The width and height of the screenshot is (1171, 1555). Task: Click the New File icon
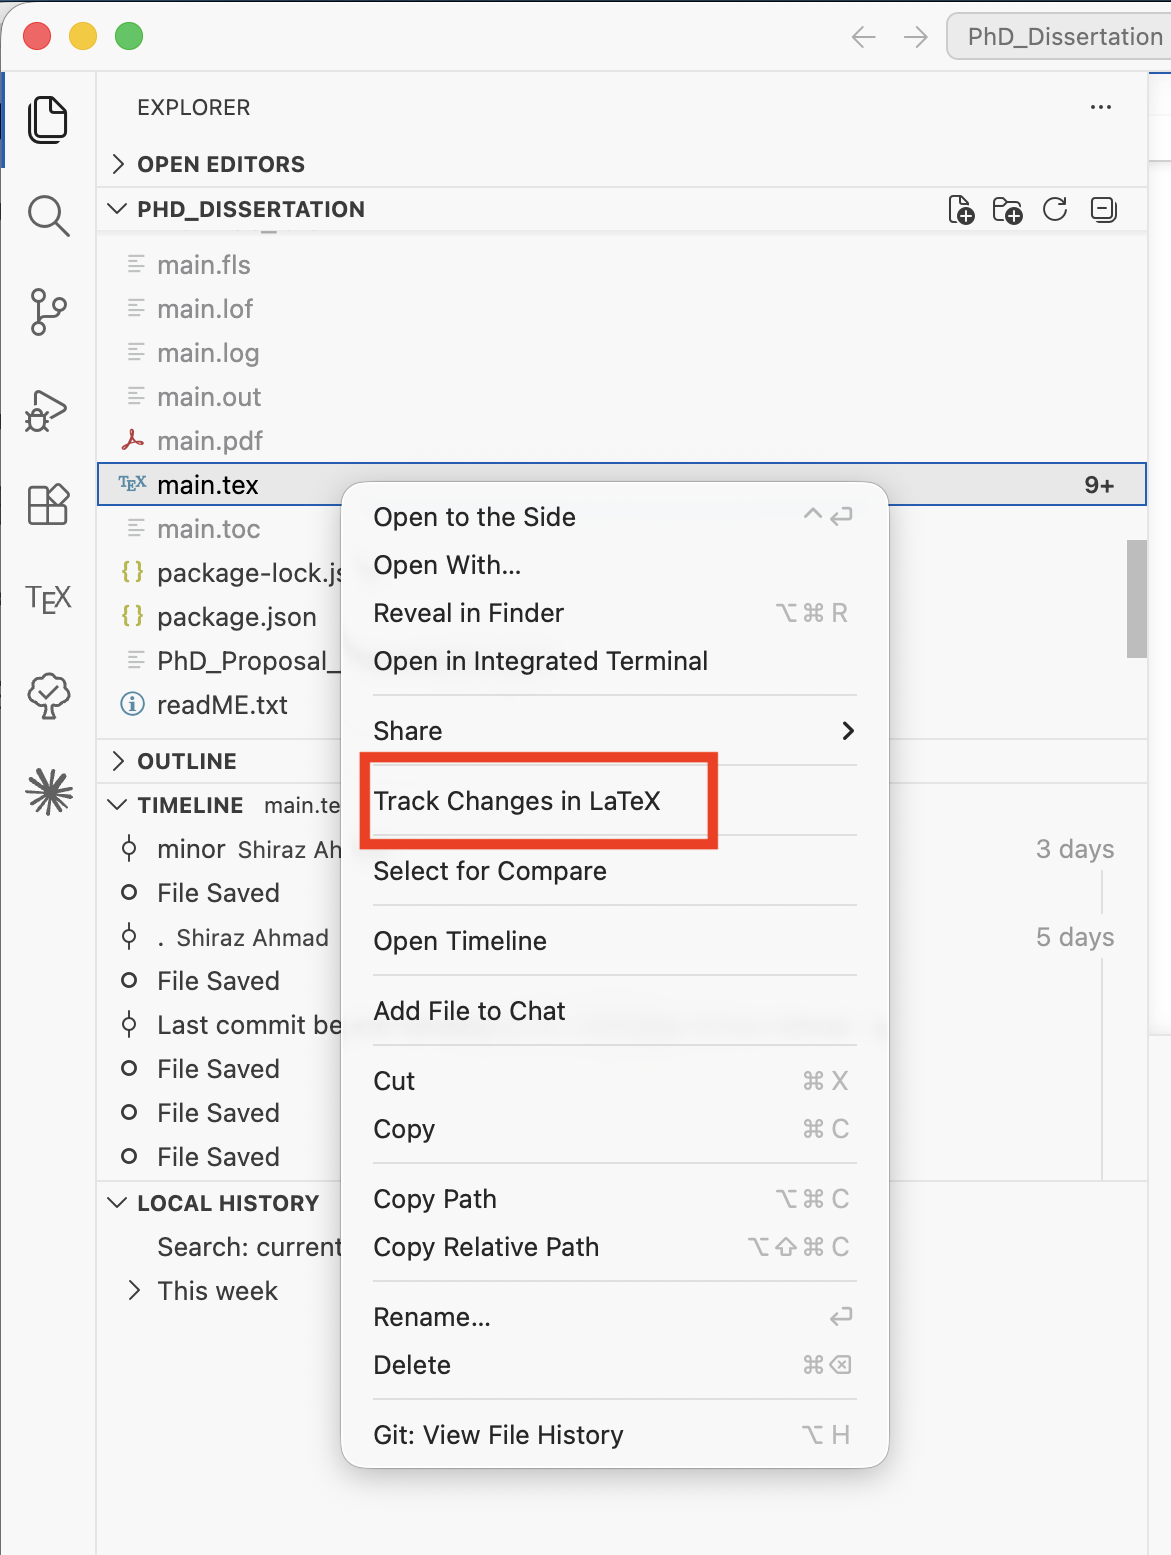[x=961, y=210]
